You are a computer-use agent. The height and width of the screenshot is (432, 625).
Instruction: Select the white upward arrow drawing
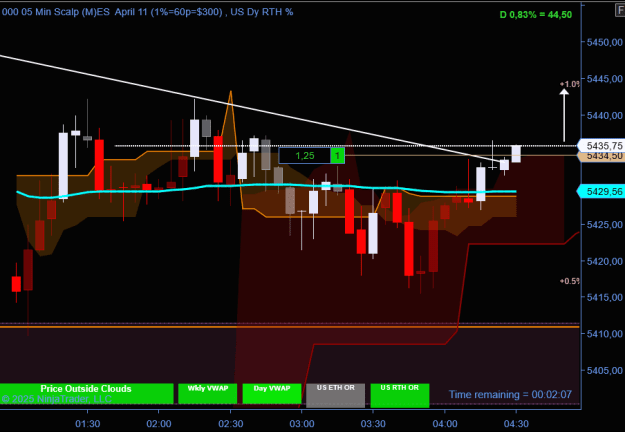click(564, 115)
